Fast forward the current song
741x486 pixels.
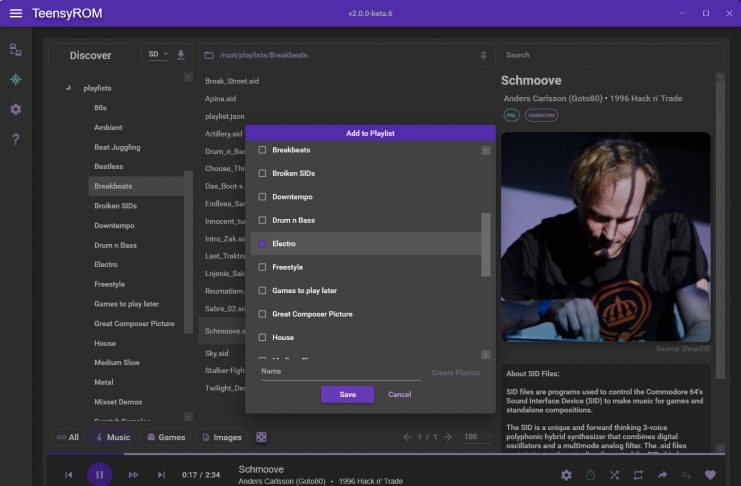pos(133,475)
